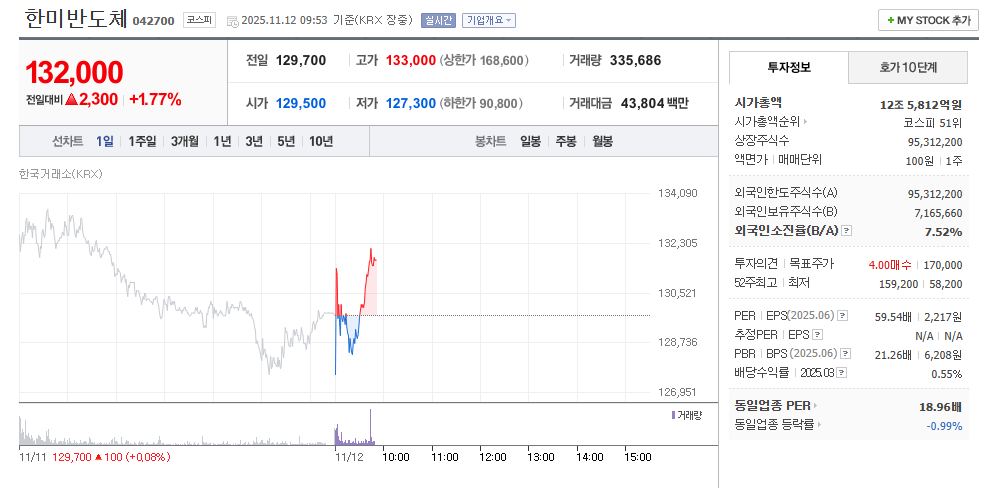
Task: Click the current price 132,000
Action: tap(74, 73)
